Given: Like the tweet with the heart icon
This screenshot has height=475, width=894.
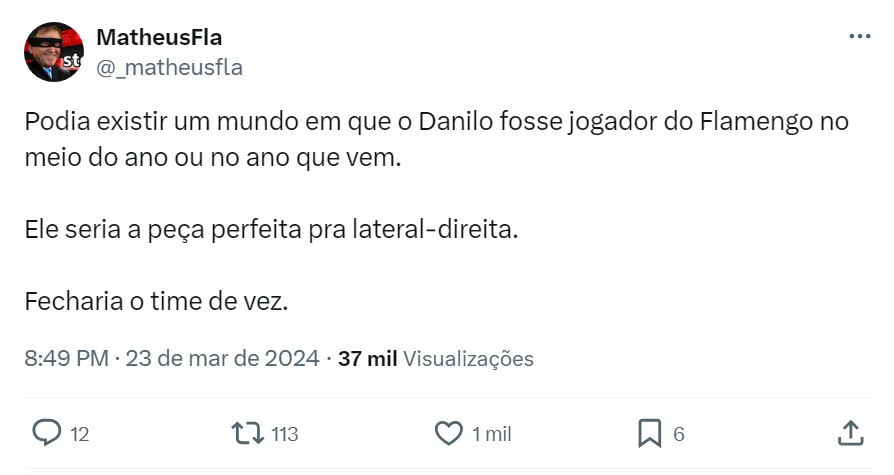Looking at the screenshot, I should (450, 433).
